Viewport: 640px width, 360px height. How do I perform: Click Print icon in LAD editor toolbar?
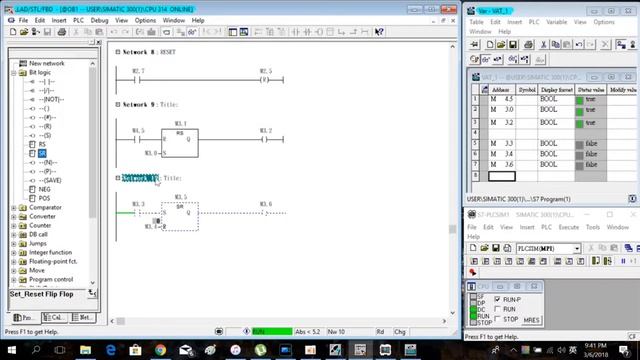coord(62,32)
